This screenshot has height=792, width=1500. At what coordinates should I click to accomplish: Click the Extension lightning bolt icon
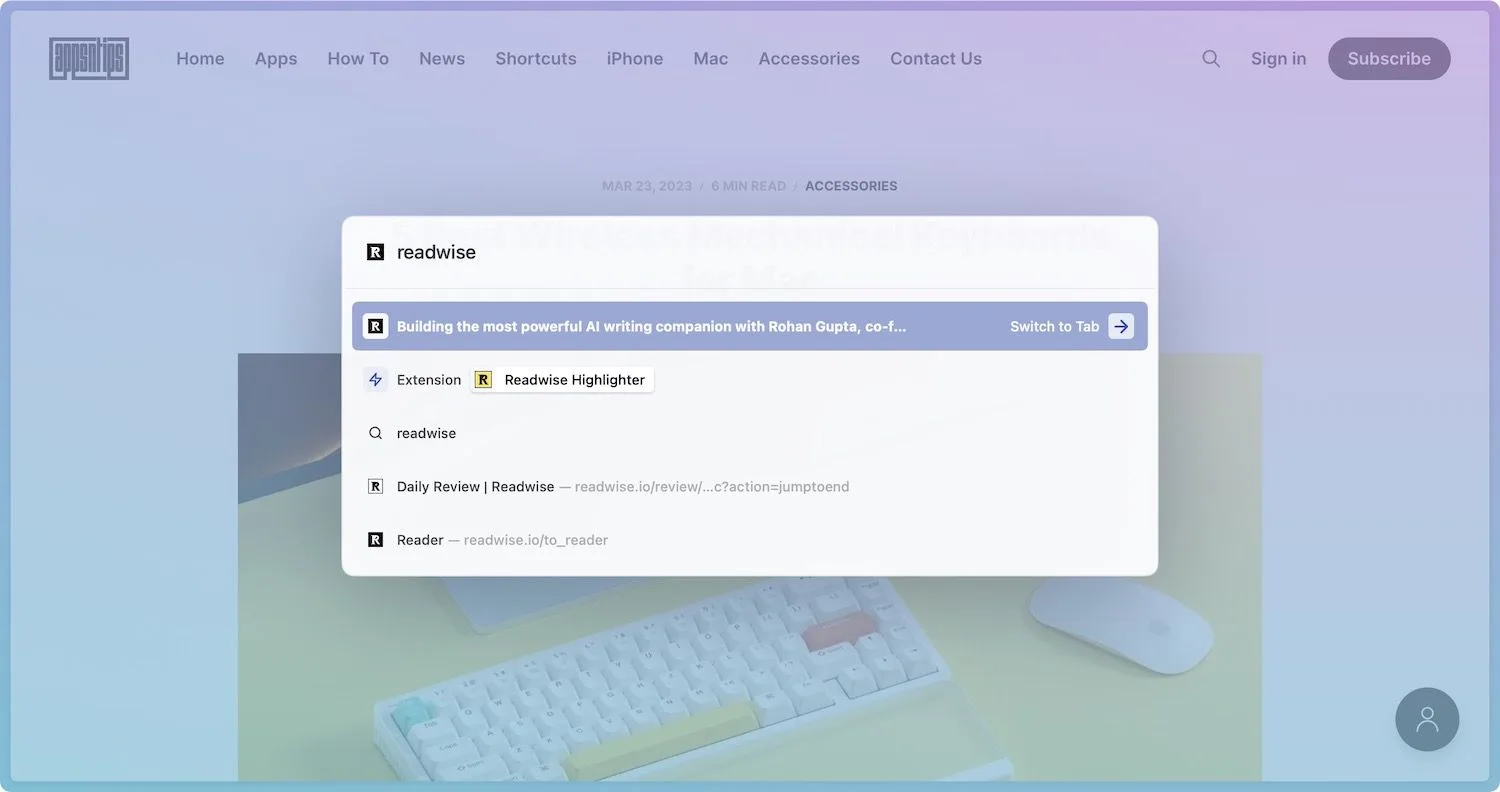point(376,380)
